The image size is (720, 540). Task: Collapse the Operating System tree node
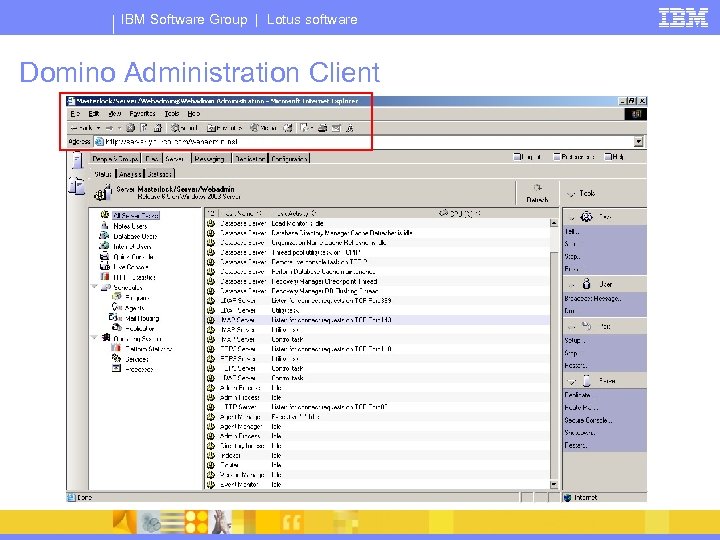[95, 338]
